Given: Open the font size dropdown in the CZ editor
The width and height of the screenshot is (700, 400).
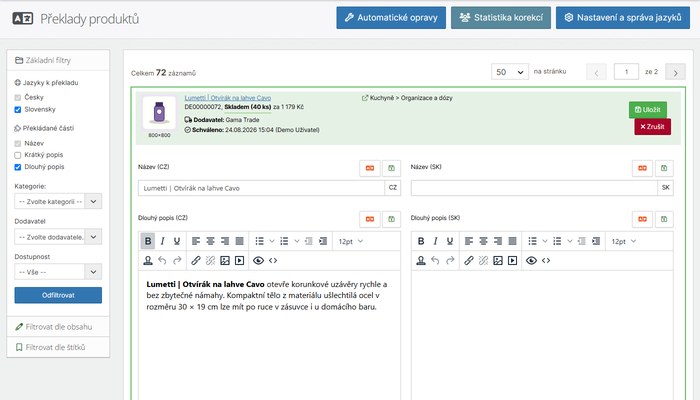Looking at the screenshot, I should pos(351,242).
